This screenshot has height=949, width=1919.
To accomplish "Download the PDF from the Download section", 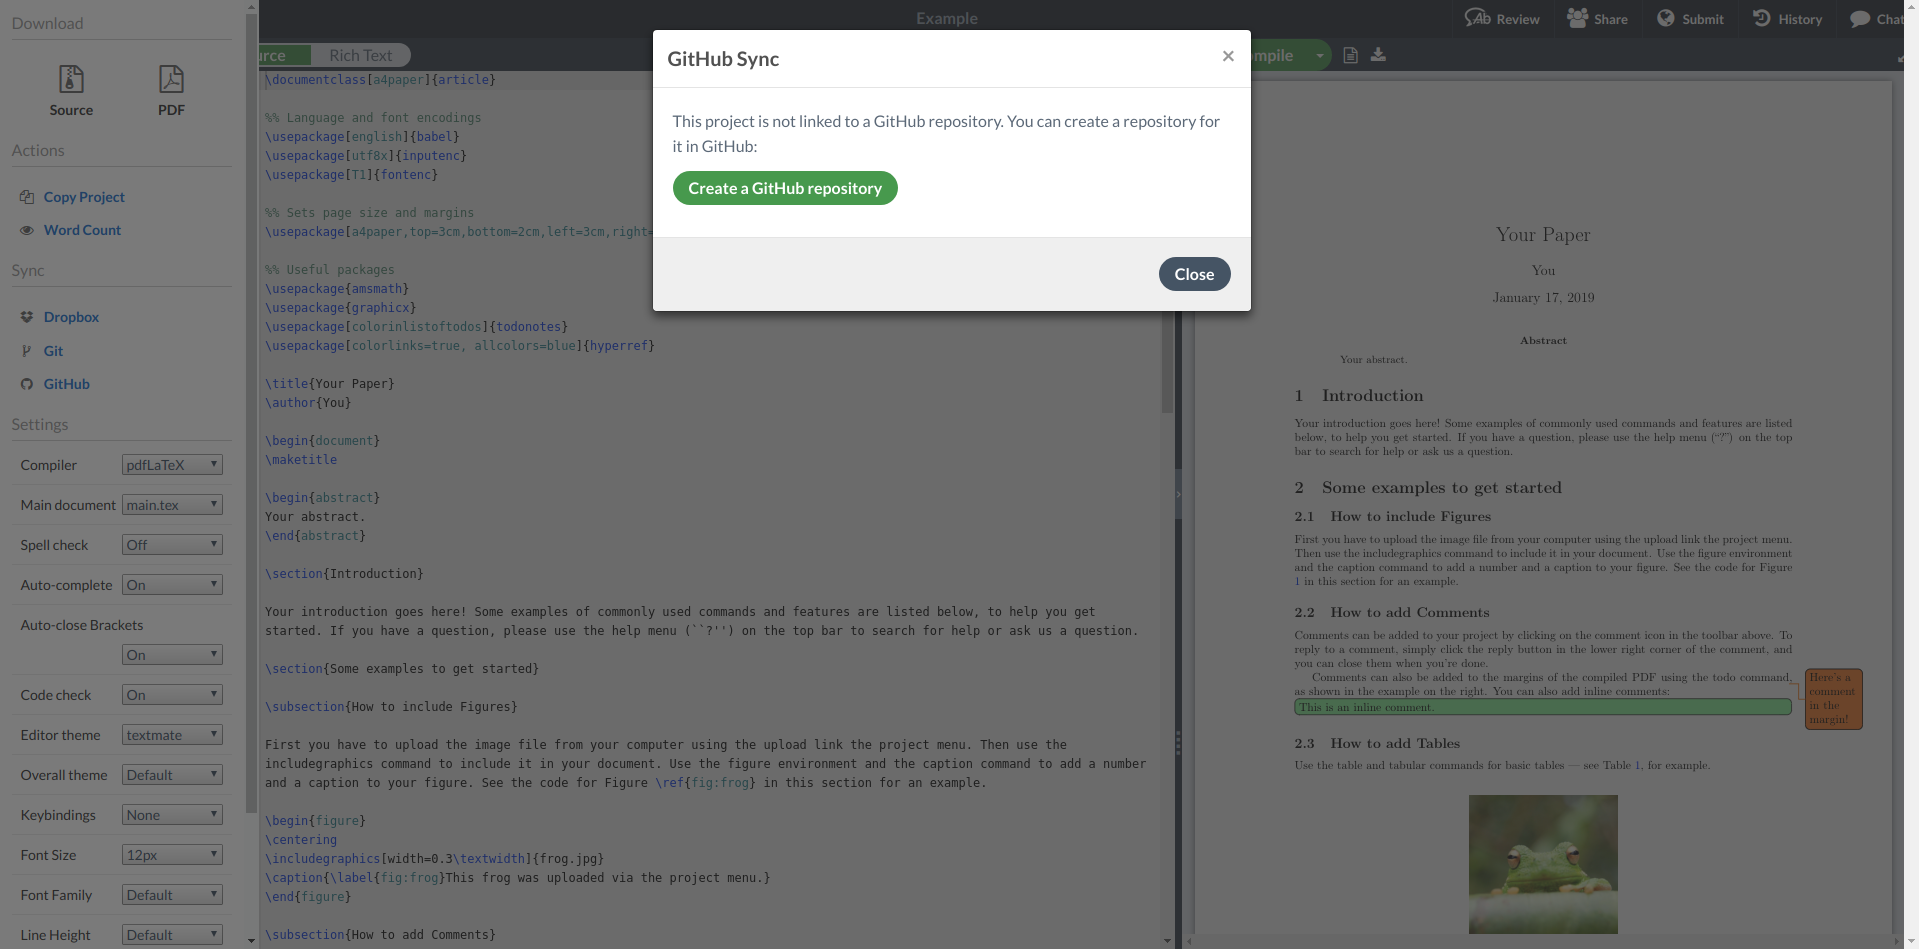I will [x=170, y=90].
